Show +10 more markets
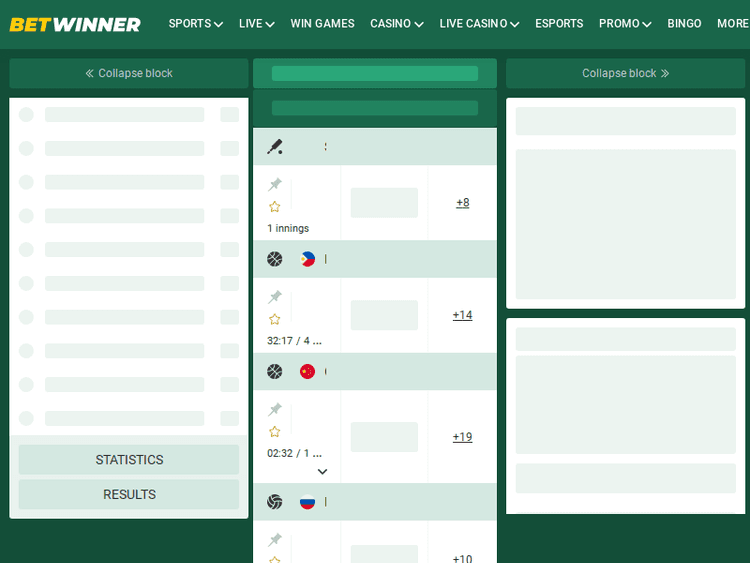Image resolution: width=750 pixels, height=563 pixels. [x=463, y=558]
